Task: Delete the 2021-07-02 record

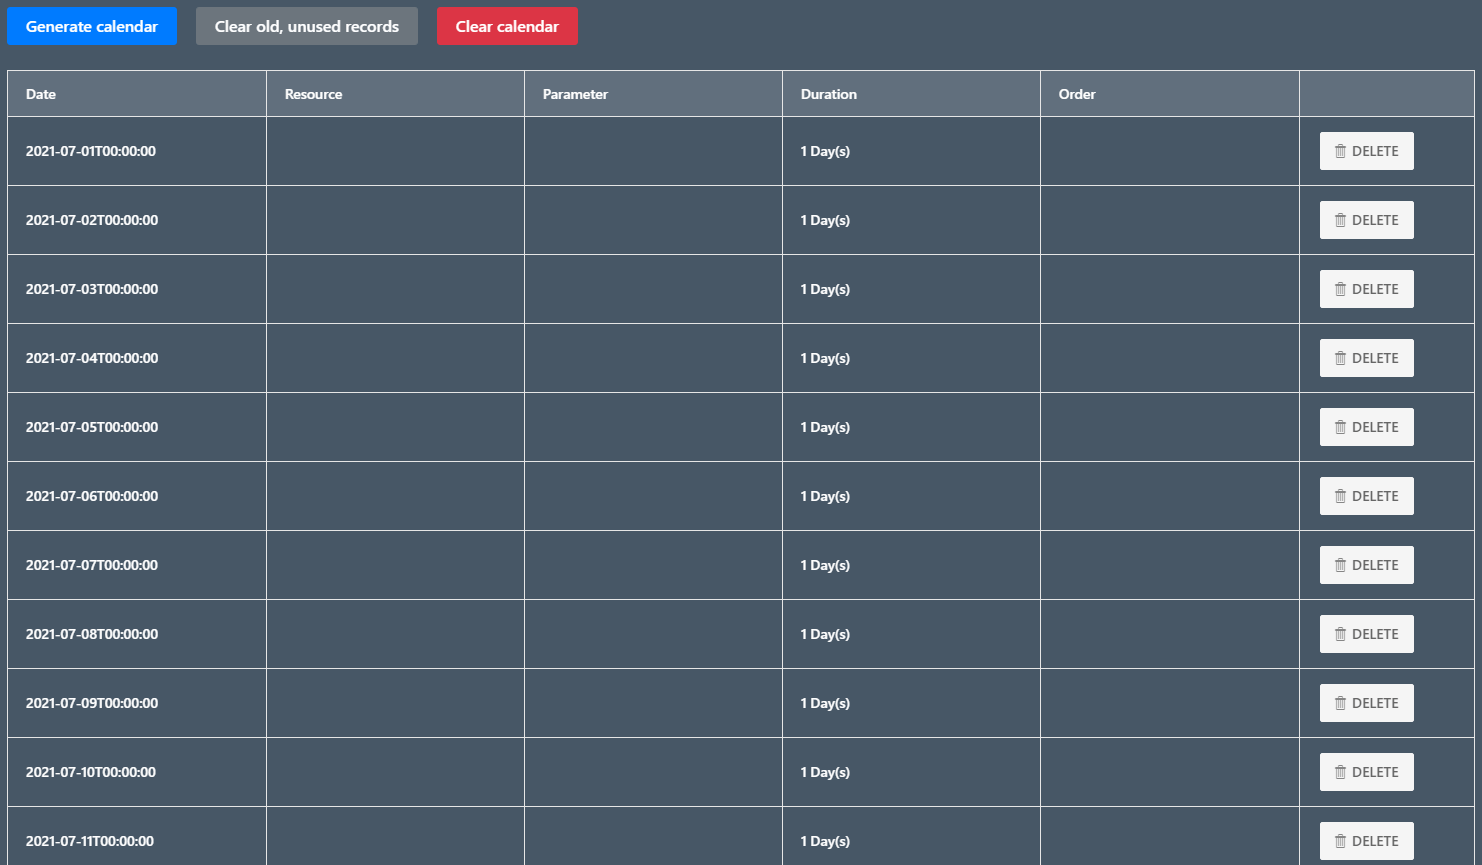Action: [1366, 220]
